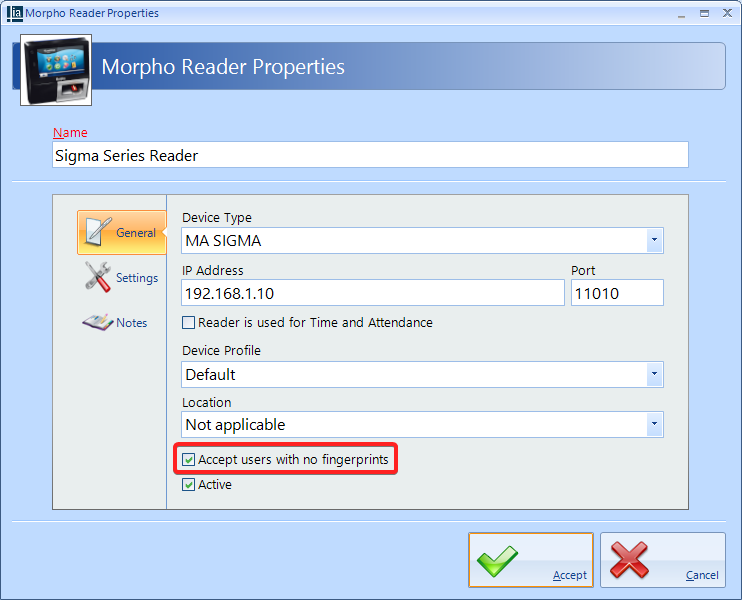Maximize the Morpho Reader Properties window
This screenshot has width=742, height=600.
click(705, 13)
